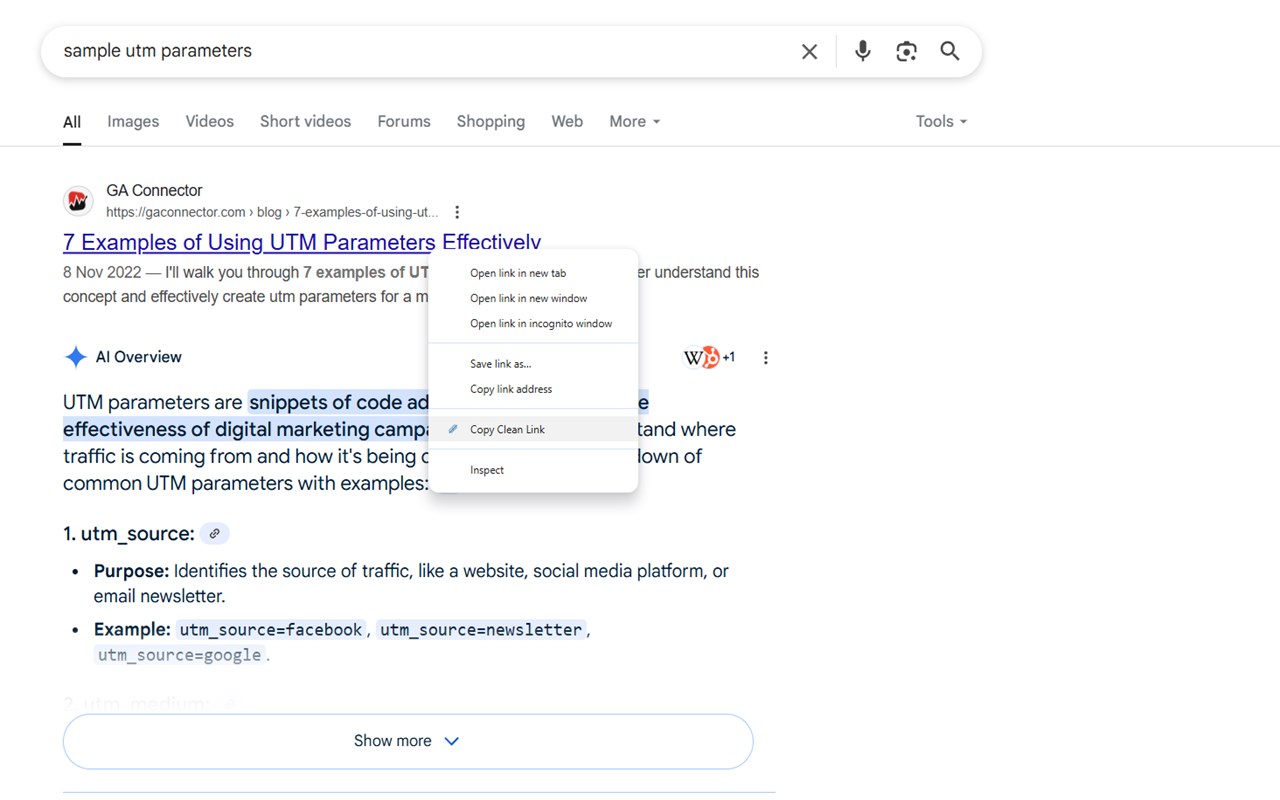Choose Copy Clean Link from the context menu
Screen dimensions: 1280x800
507,430
